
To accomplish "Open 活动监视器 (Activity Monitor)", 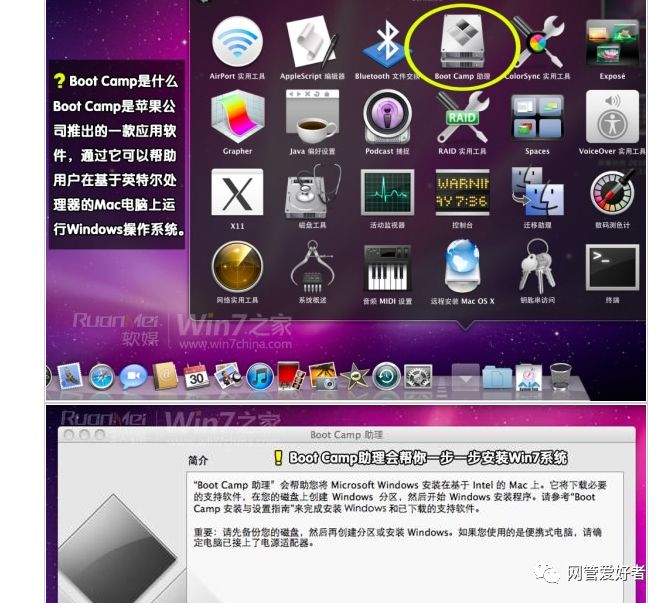I will click(x=387, y=192).
